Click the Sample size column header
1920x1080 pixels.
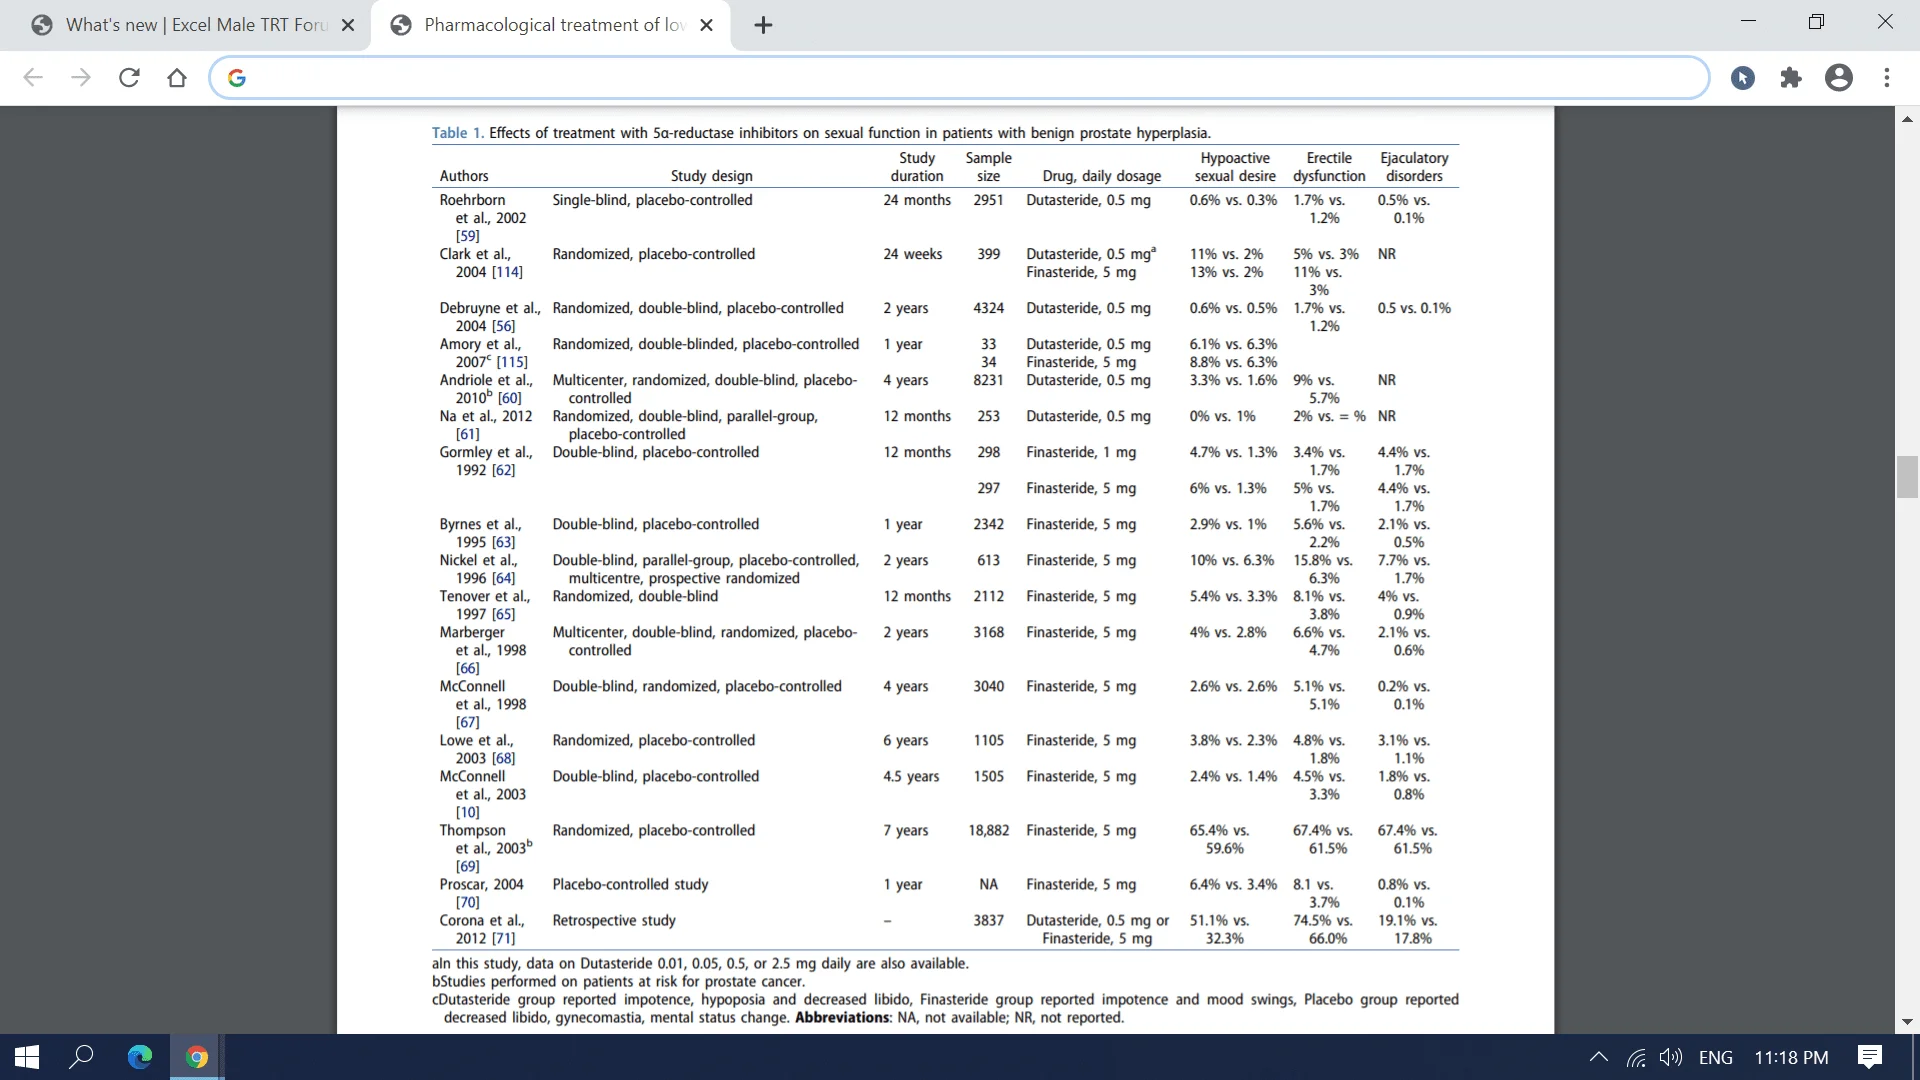point(988,167)
